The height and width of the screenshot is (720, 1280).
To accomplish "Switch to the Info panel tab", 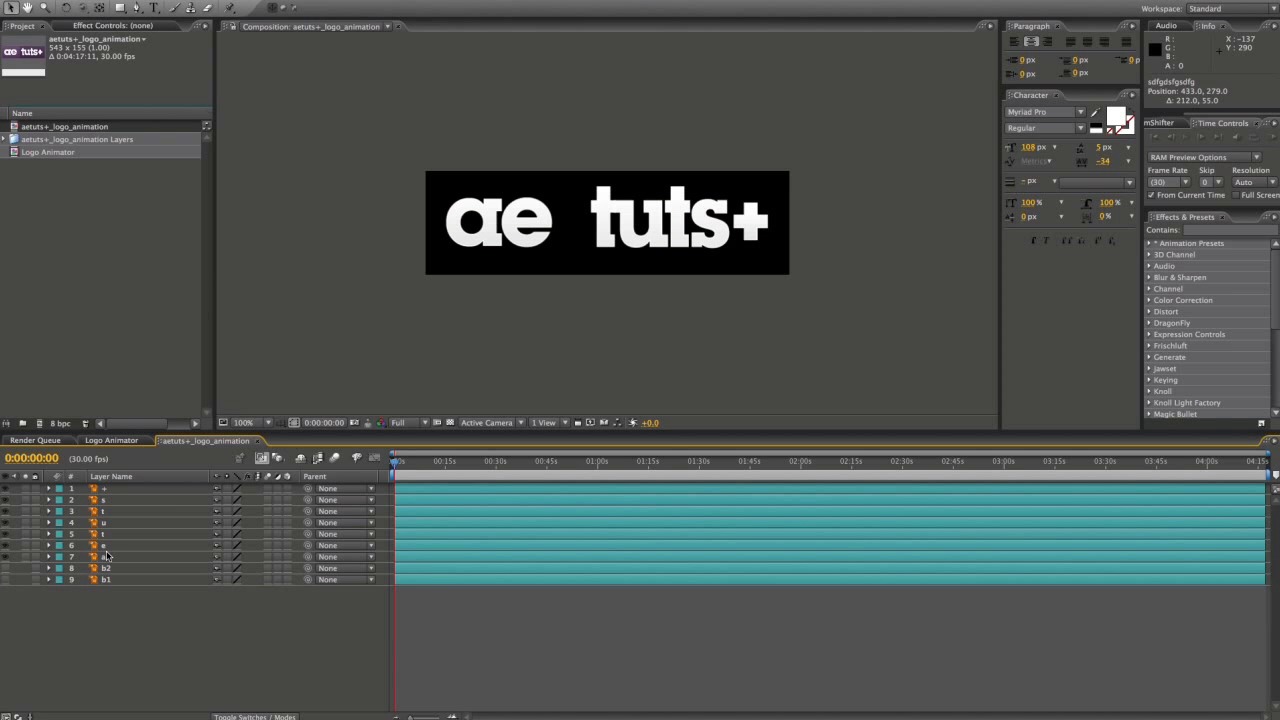I will tap(1208, 26).
